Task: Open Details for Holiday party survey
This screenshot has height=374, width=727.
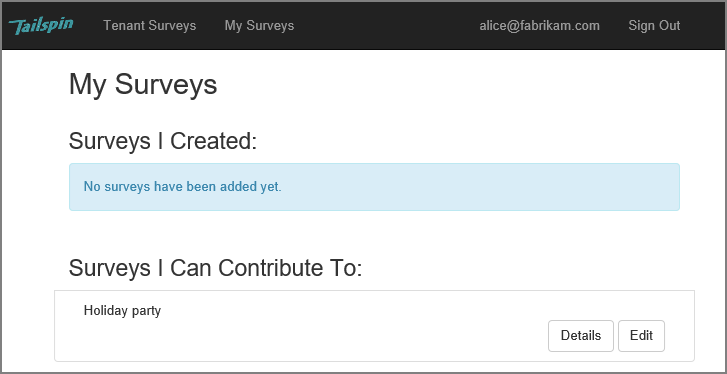Action: [x=580, y=336]
